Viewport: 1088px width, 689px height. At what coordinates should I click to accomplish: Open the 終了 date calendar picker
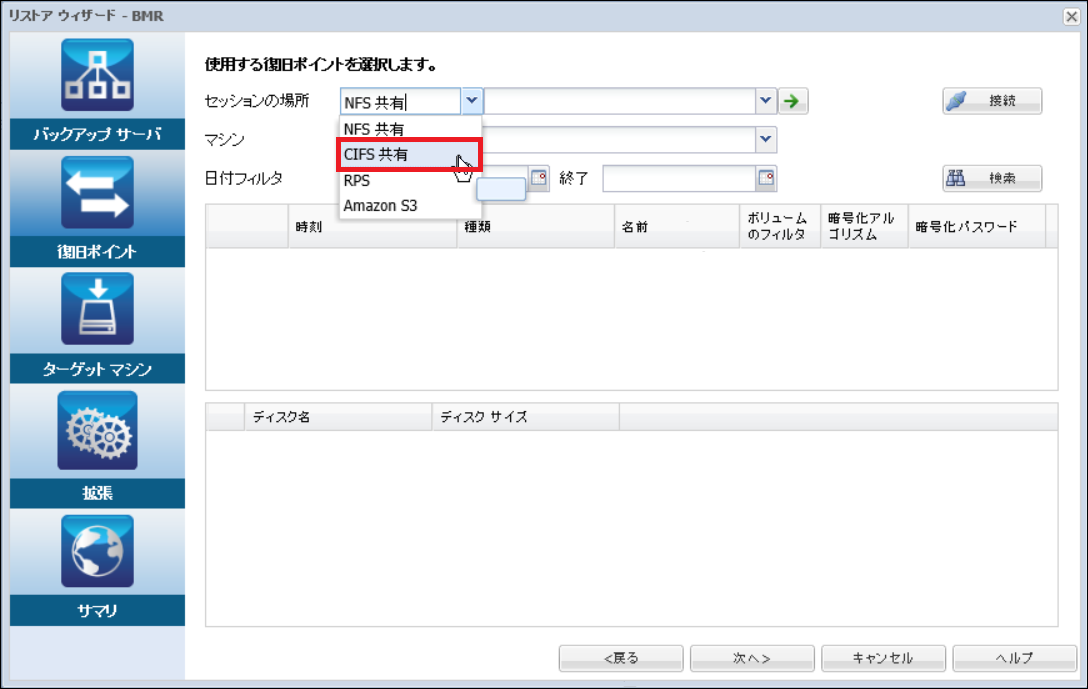tap(766, 178)
